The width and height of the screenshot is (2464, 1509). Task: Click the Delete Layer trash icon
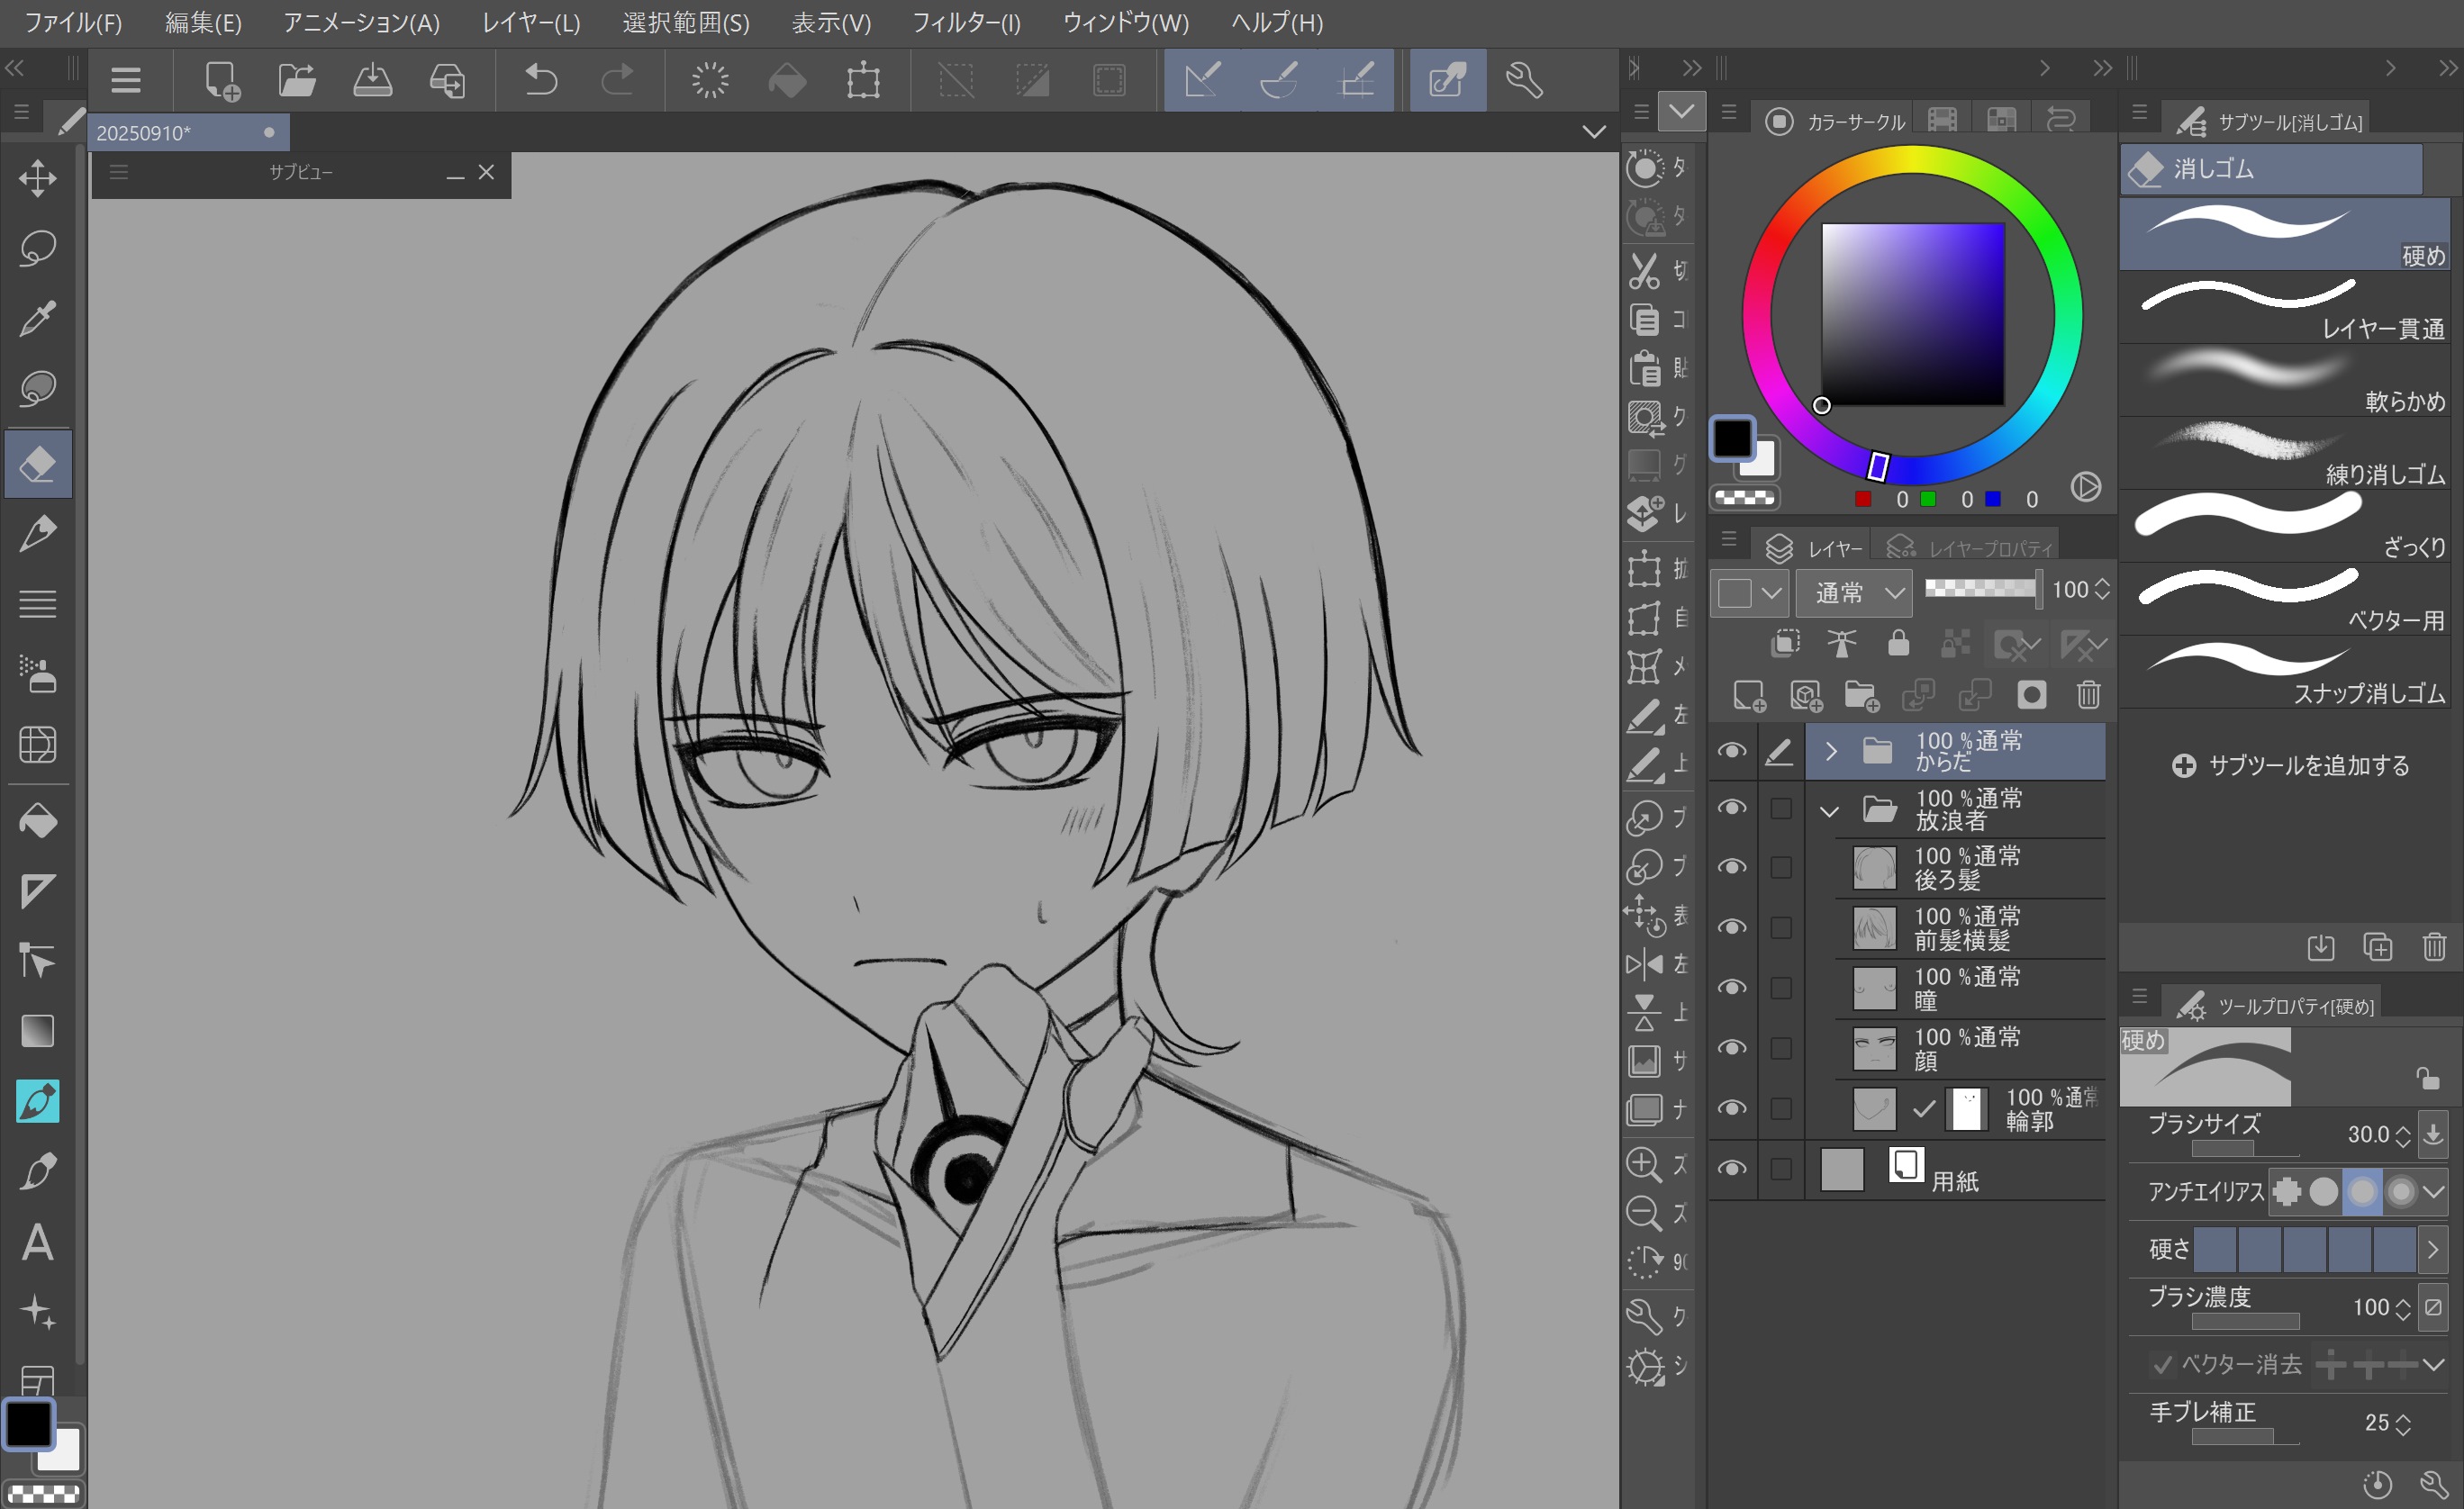pyautogui.click(x=2088, y=695)
